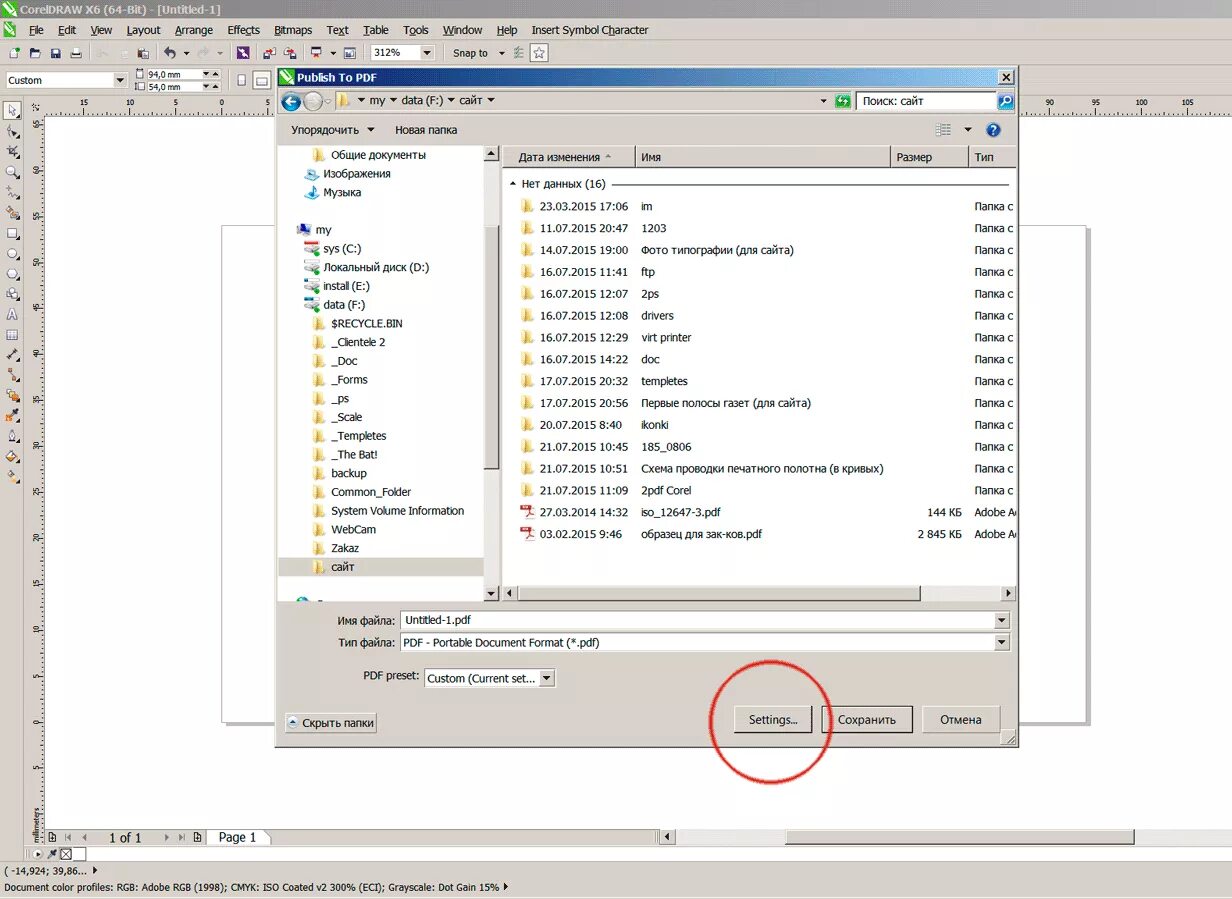The image size is (1232, 899).
Task: Select the Zoom tool in toolbox
Action: (12, 172)
